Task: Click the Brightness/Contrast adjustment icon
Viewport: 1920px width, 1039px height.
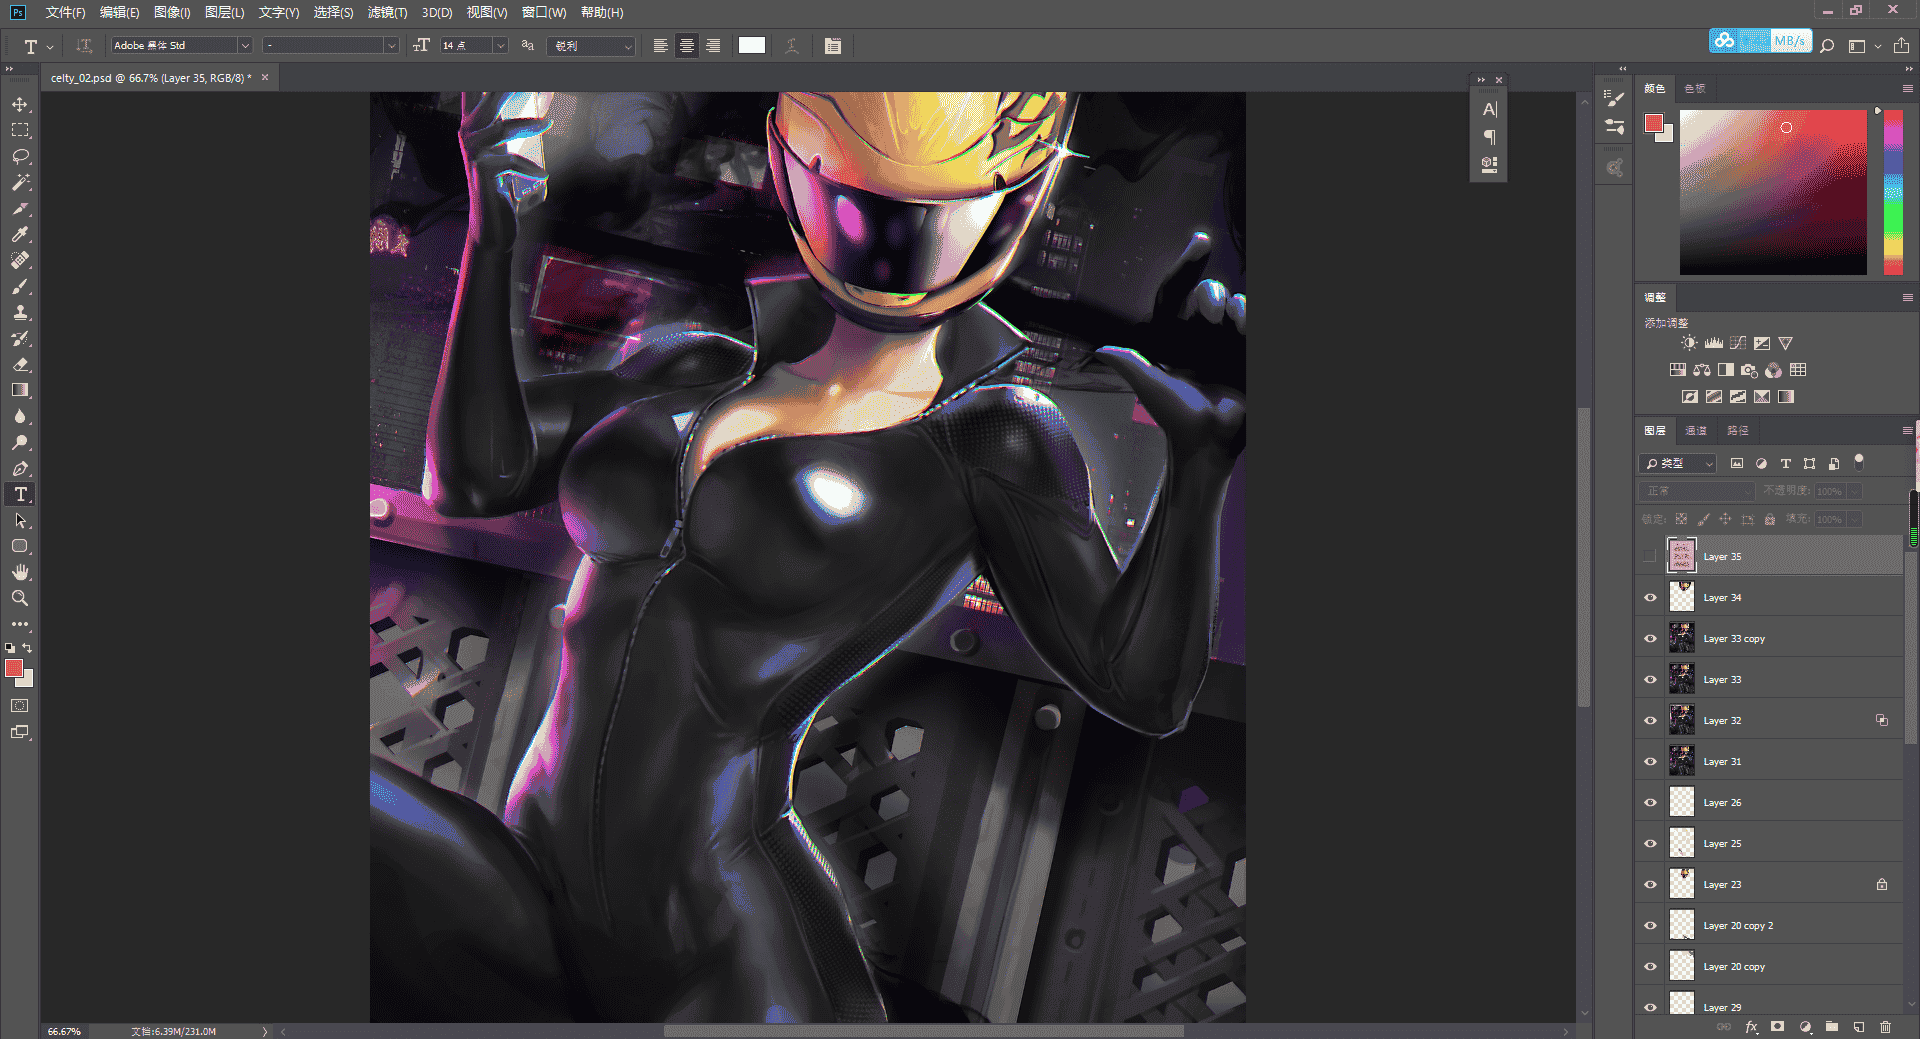Action: [x=1689, y=343]
